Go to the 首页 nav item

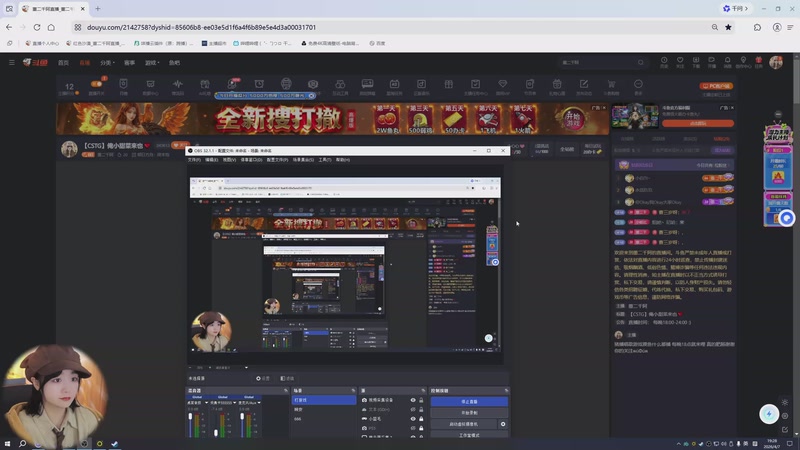click(x=63, y=63)
